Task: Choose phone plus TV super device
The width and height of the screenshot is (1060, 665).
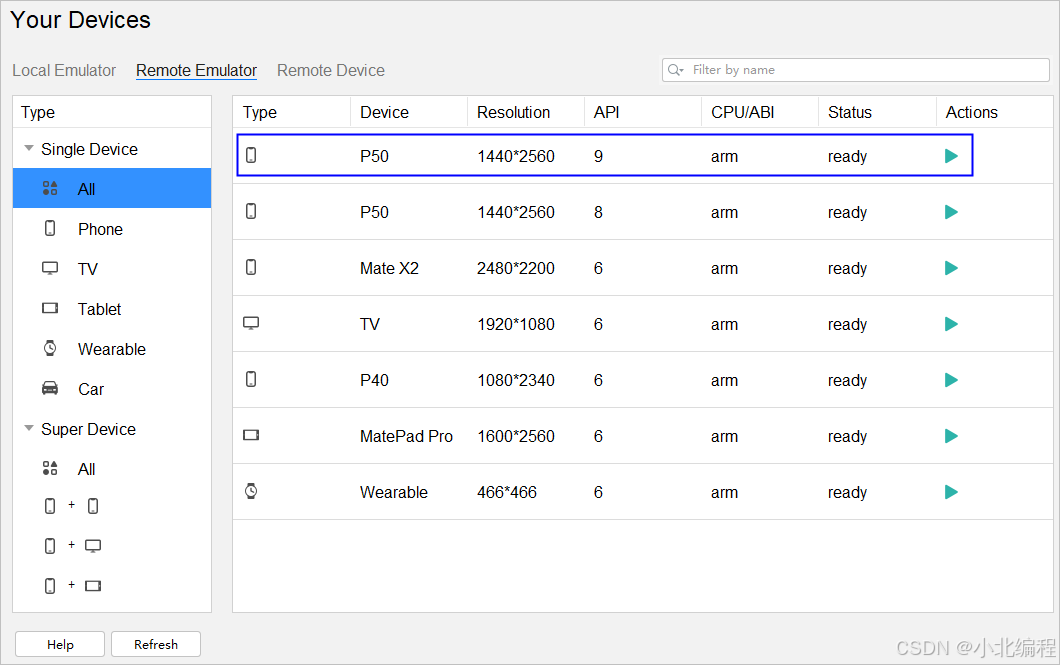Action: [x=72, y=545]
